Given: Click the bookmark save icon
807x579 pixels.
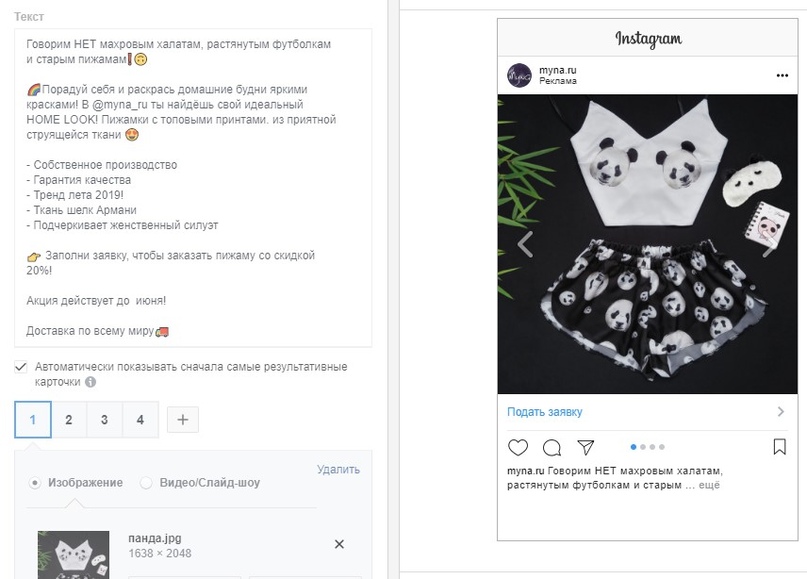Looking at the screenshot, I should tap(780, 446).
